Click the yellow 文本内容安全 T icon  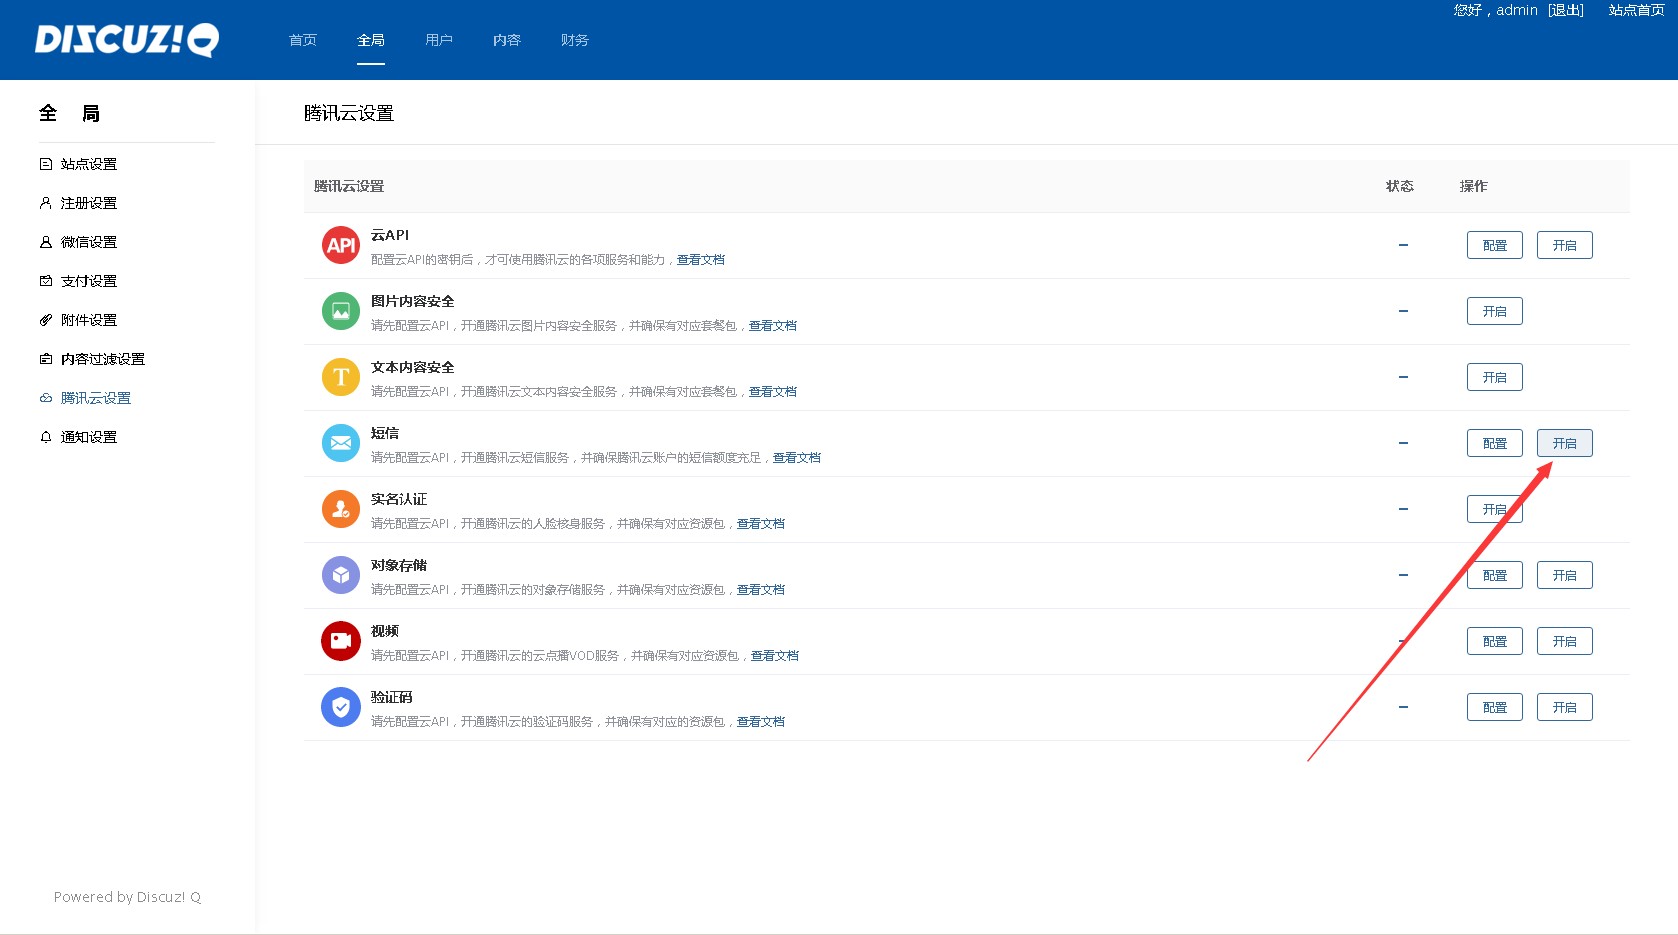click(x=341, y=377)
